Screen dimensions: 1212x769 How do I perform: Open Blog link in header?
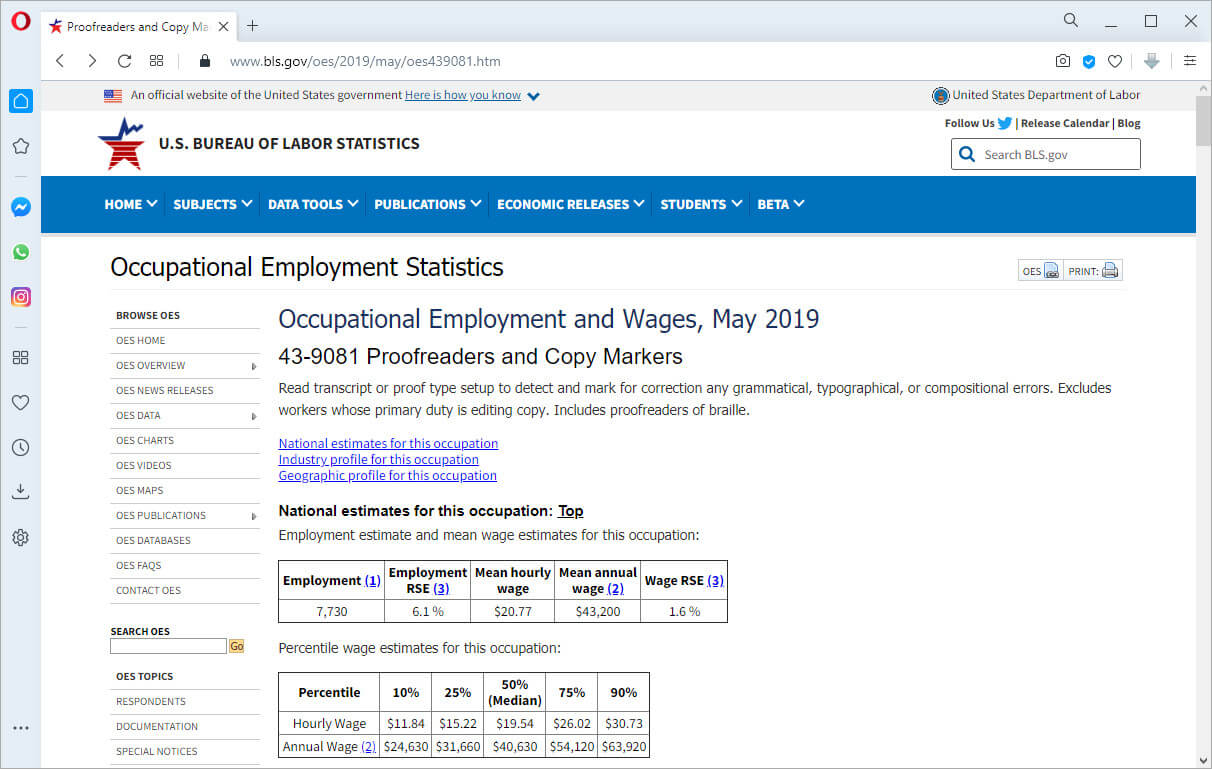pos(1129,123)
